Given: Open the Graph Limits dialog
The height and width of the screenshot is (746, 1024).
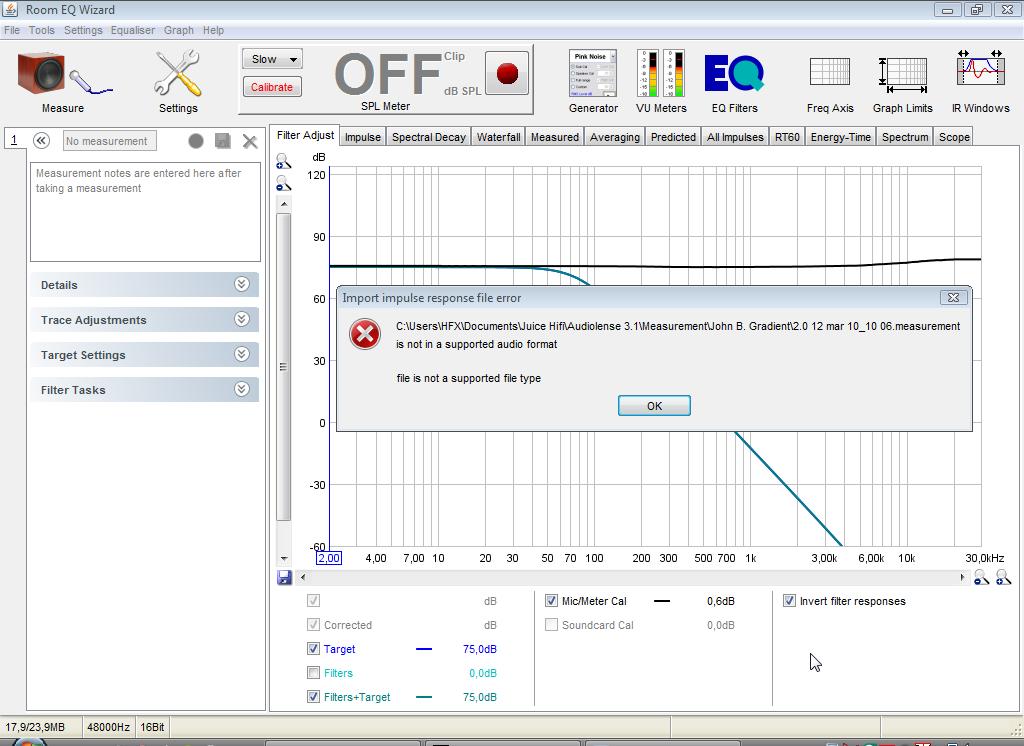Looking at the screenshot, I should (x=902, y=74).
